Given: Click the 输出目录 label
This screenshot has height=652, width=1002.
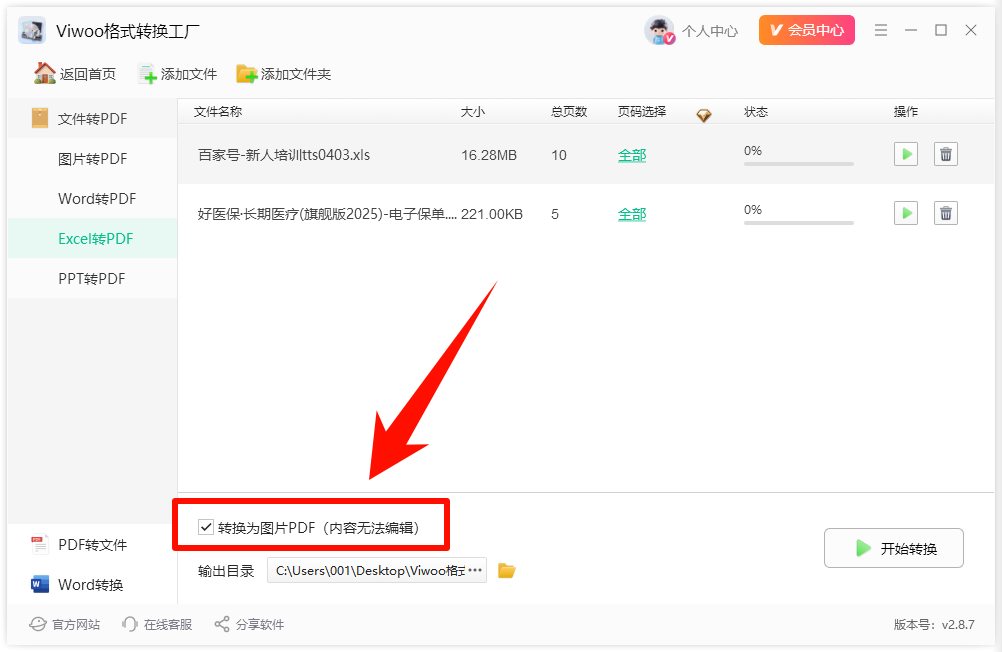Looking at the screenshot, I should [226, 571].
